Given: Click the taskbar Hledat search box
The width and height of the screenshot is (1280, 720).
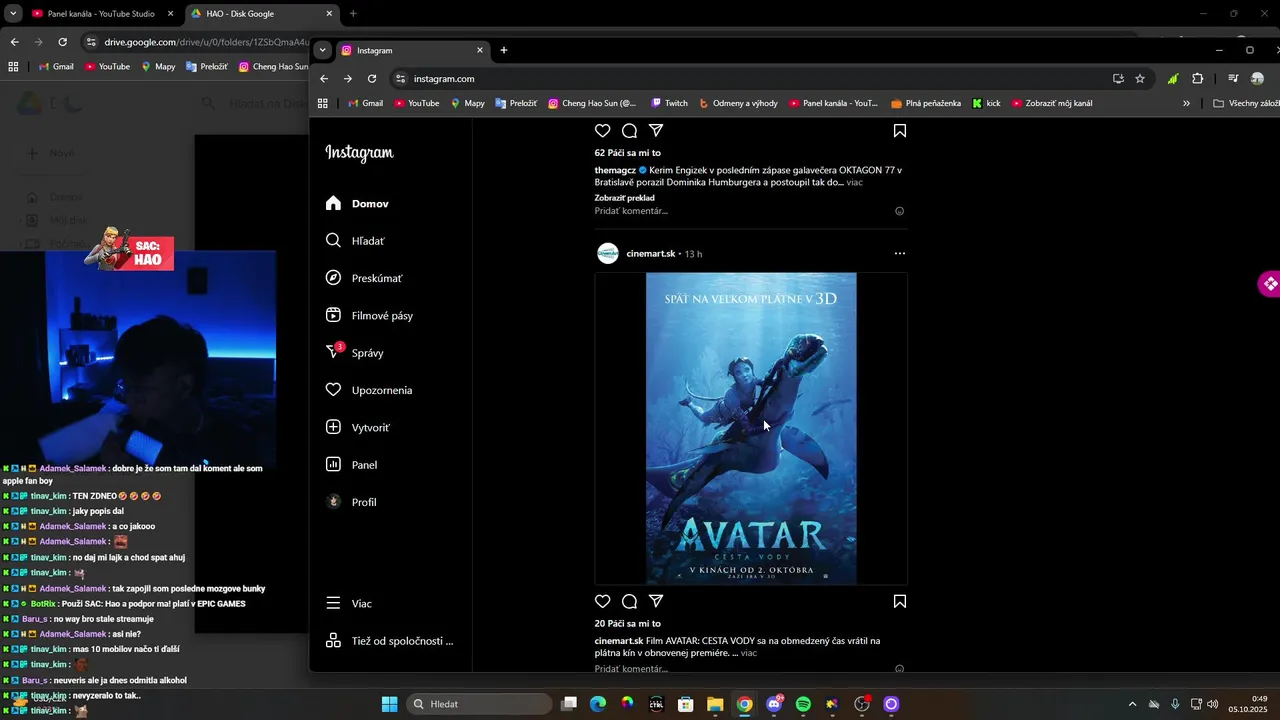Looking at the screenshot, I should coord(480,704).
